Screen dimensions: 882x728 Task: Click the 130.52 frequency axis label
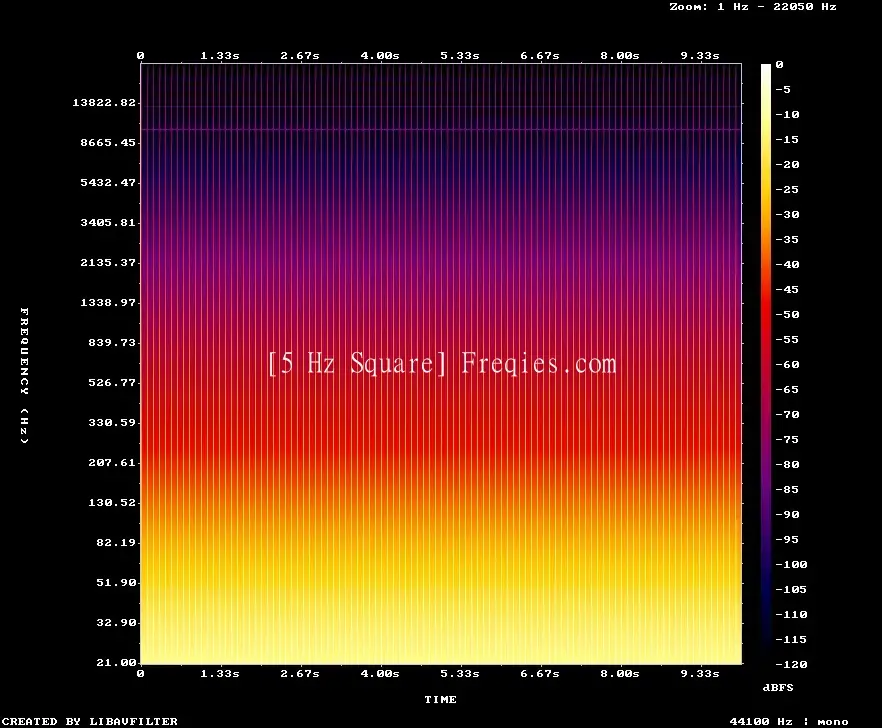point(112,502)
